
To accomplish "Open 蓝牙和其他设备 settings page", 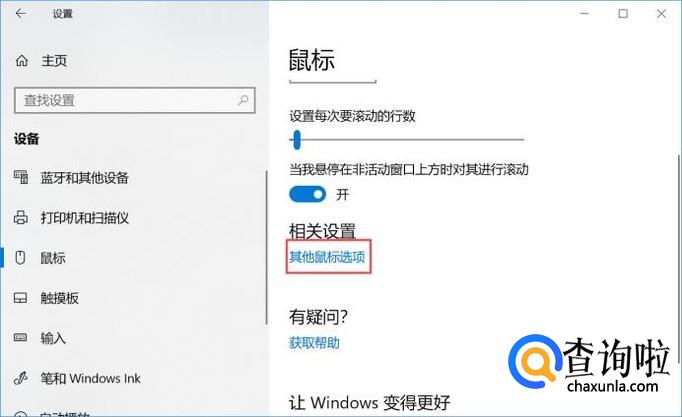I will [x=84, y=177].
